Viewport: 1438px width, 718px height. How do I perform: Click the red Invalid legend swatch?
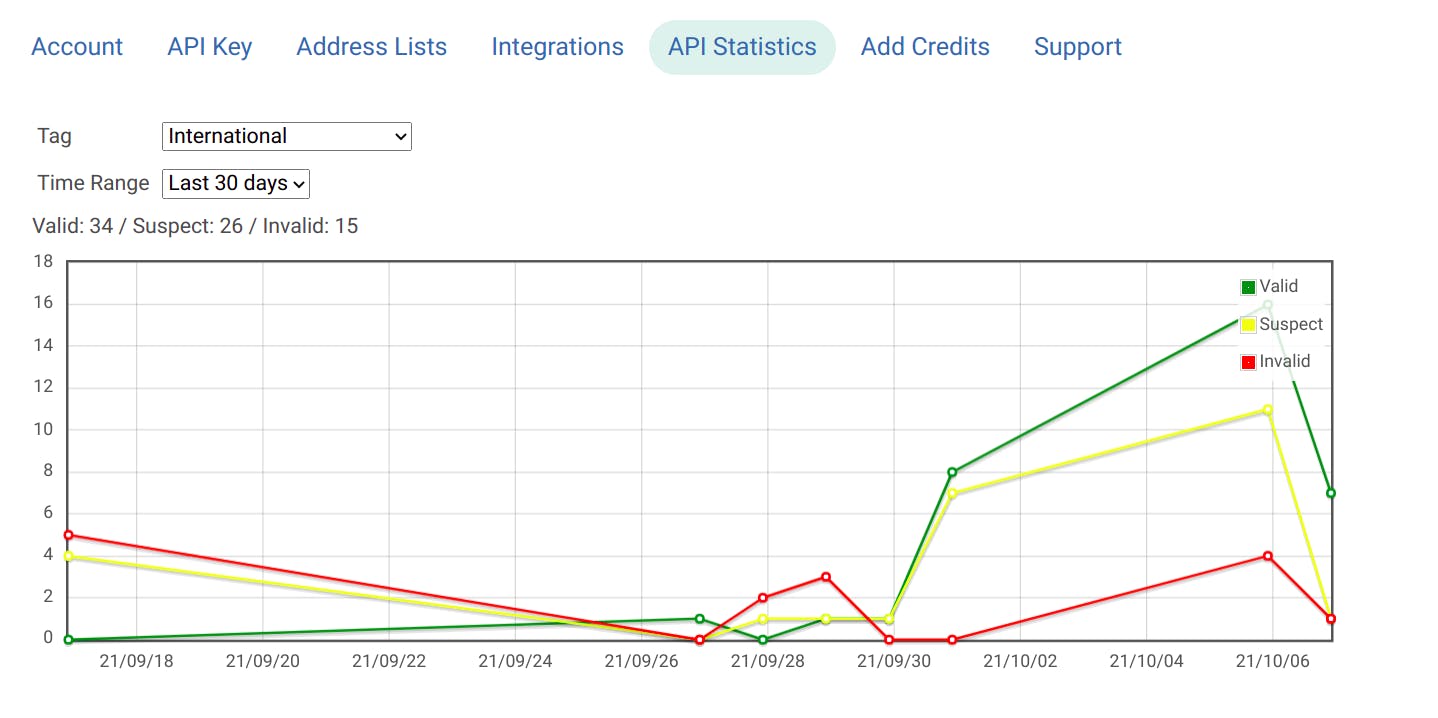[x=1248, y=362]
